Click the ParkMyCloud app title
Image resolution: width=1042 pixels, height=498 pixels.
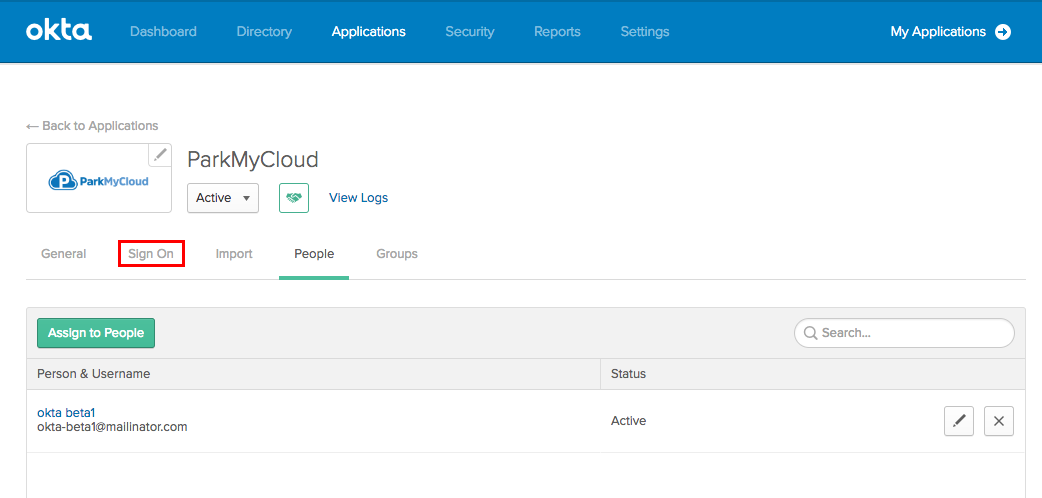pyautogui.click(x=253, y=160)
